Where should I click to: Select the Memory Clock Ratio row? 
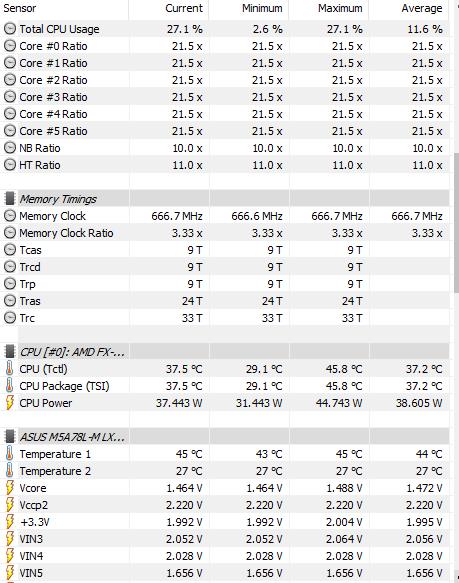click(224, 233)
